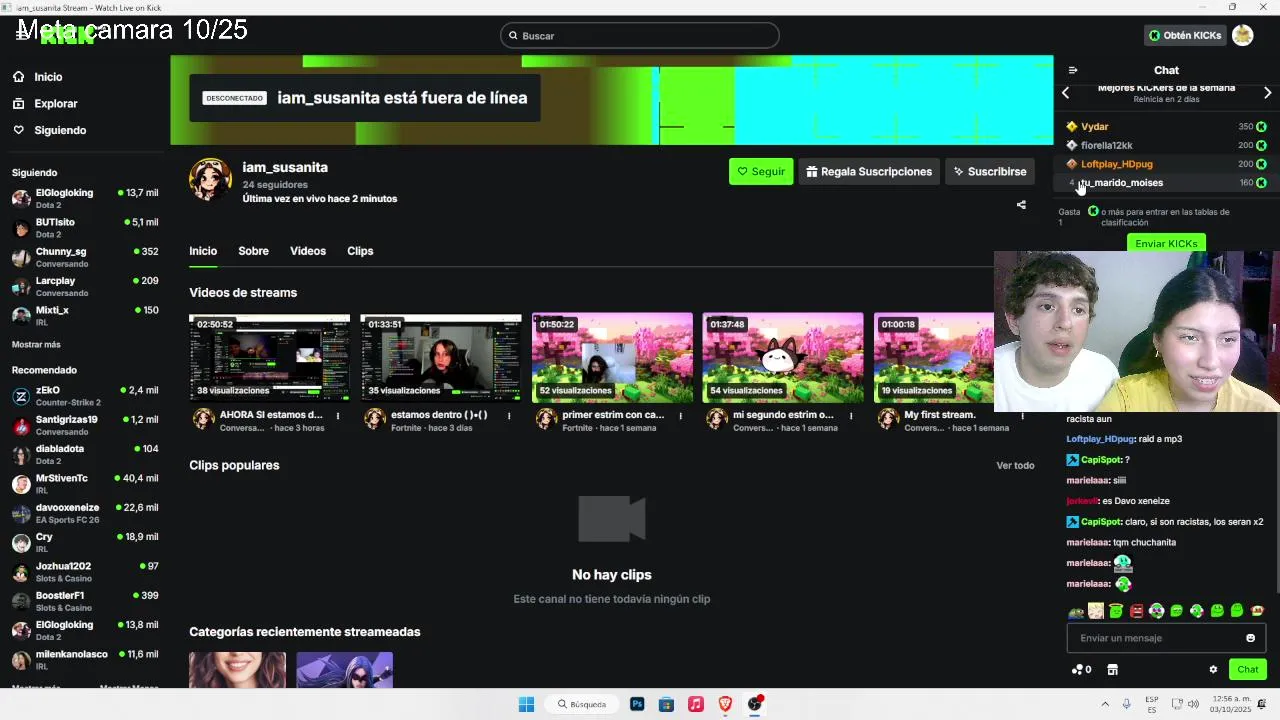Open Brave browser from the taskbar
The image size is (1280, 720).
(x=725, y=704)
